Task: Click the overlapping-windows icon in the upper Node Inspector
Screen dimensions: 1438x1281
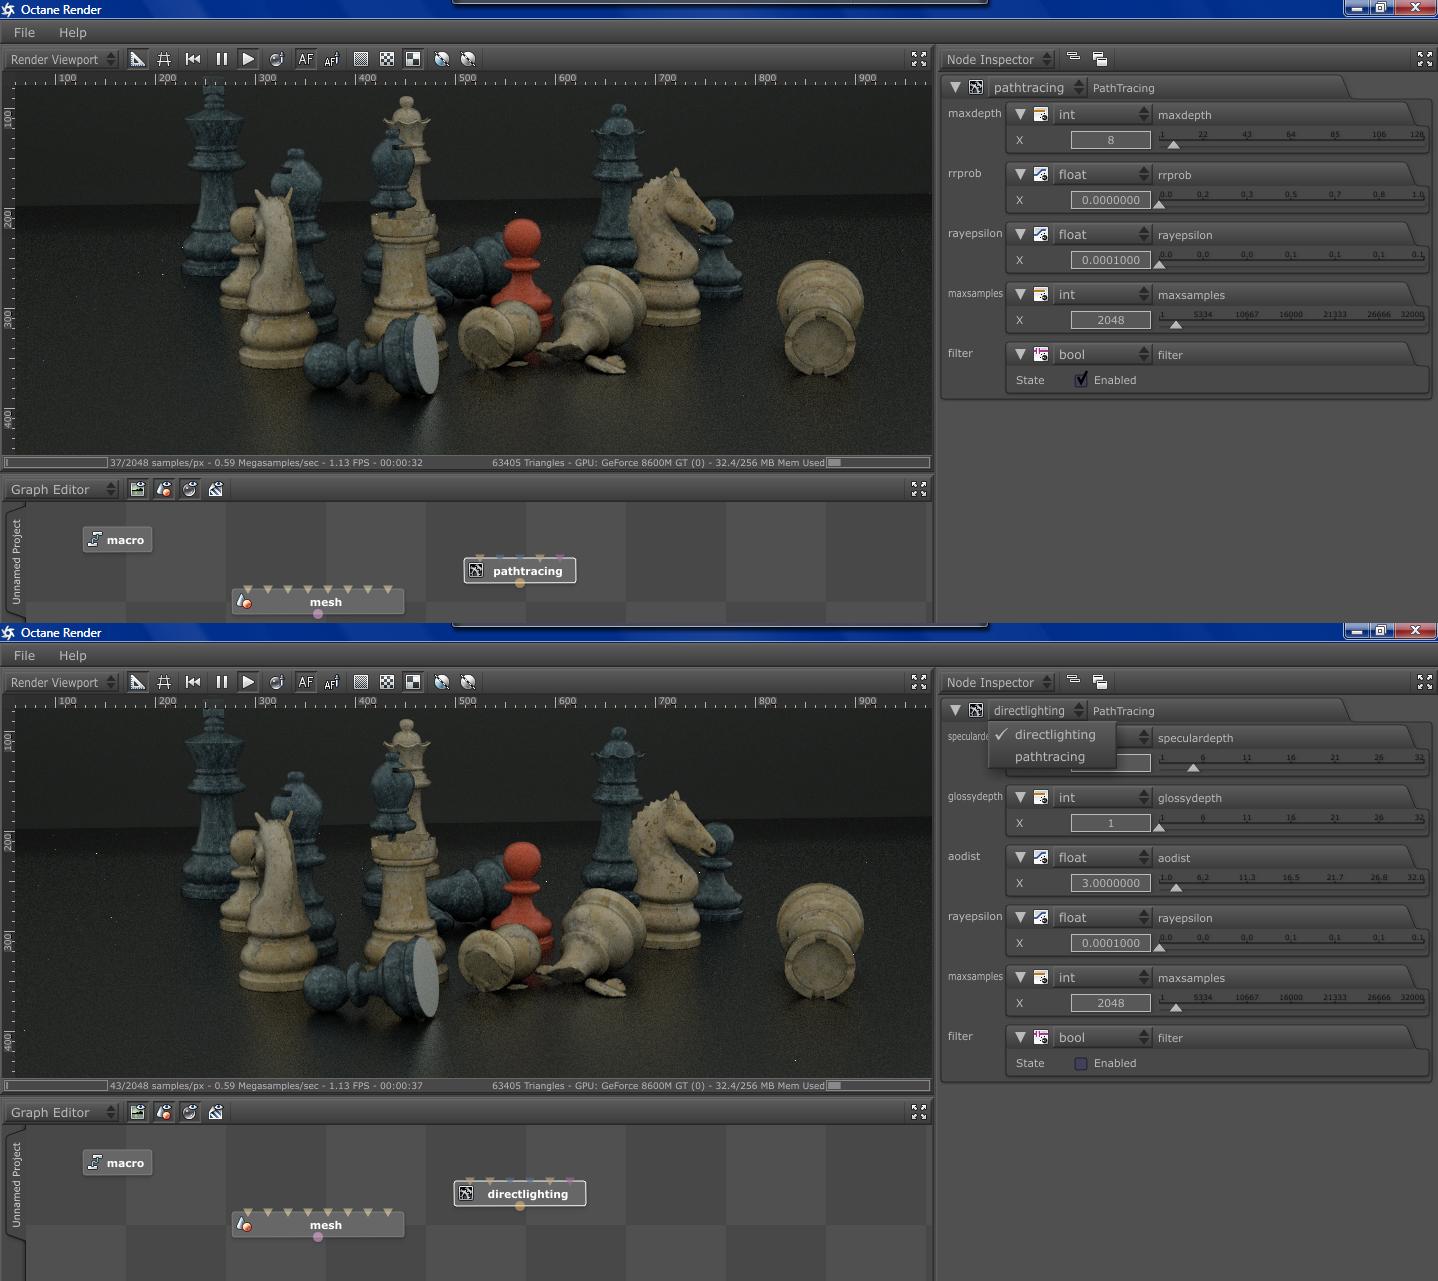Action: pos(1099,59)
